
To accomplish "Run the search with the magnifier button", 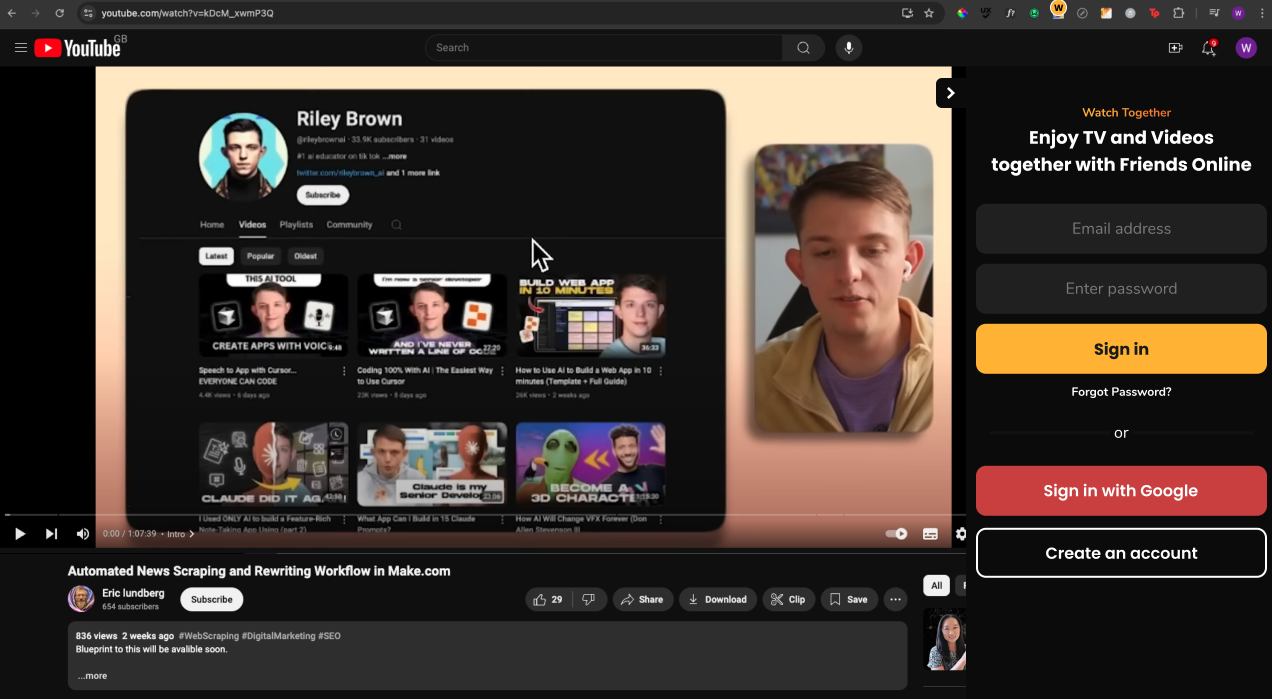I will click(803, 48).
